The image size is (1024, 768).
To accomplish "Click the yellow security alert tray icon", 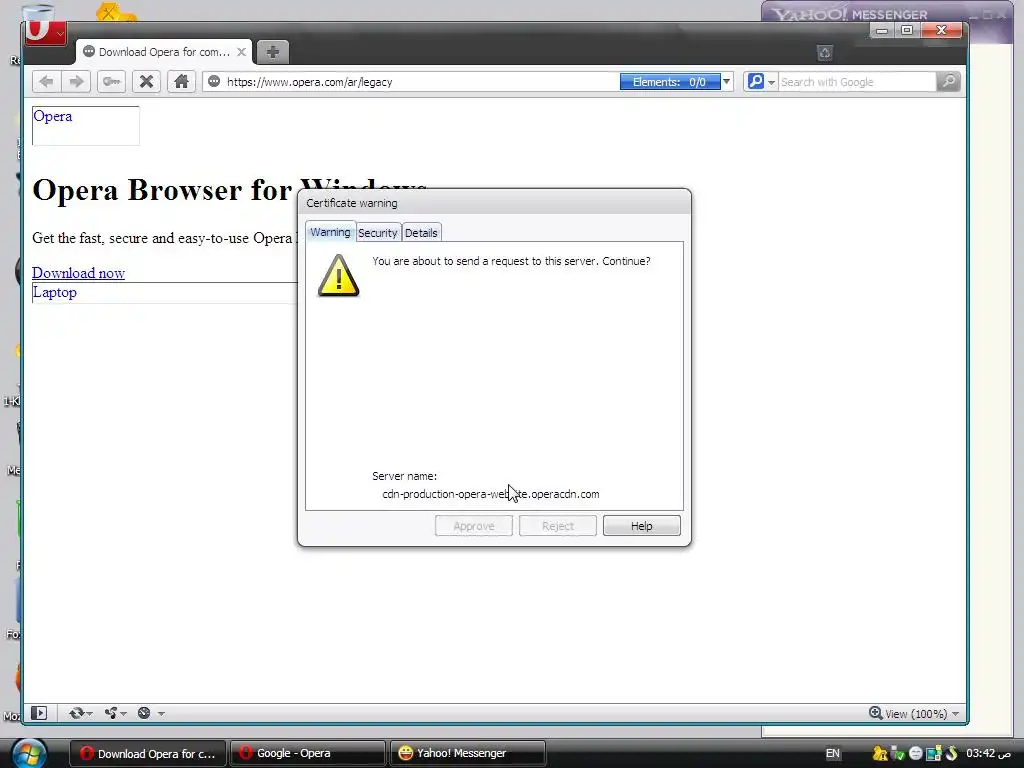I will tap(880, 753).
